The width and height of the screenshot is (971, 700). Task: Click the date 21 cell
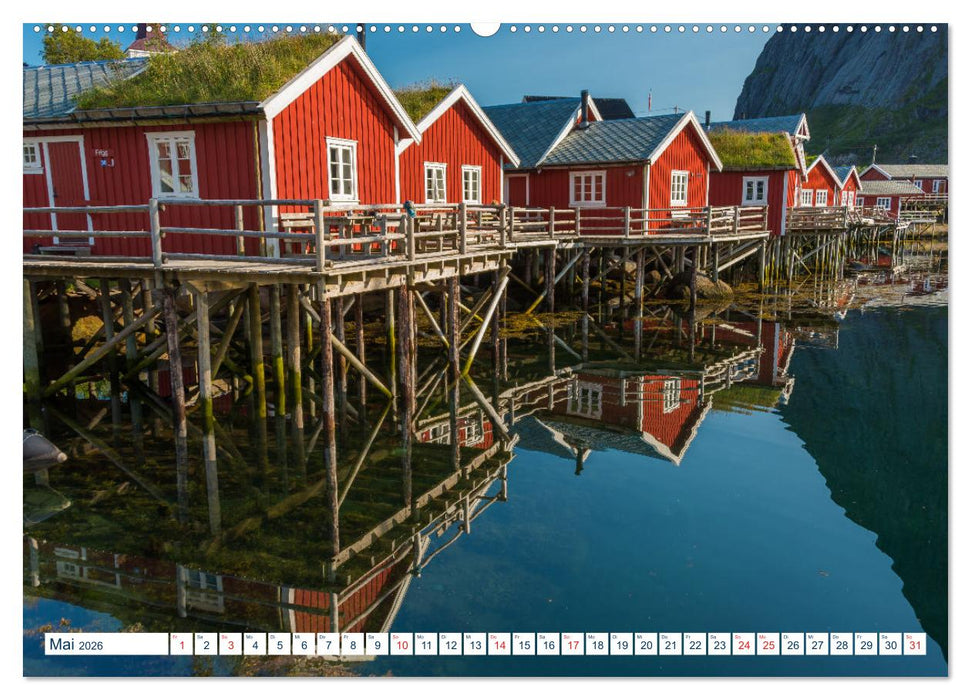[672, 647]
